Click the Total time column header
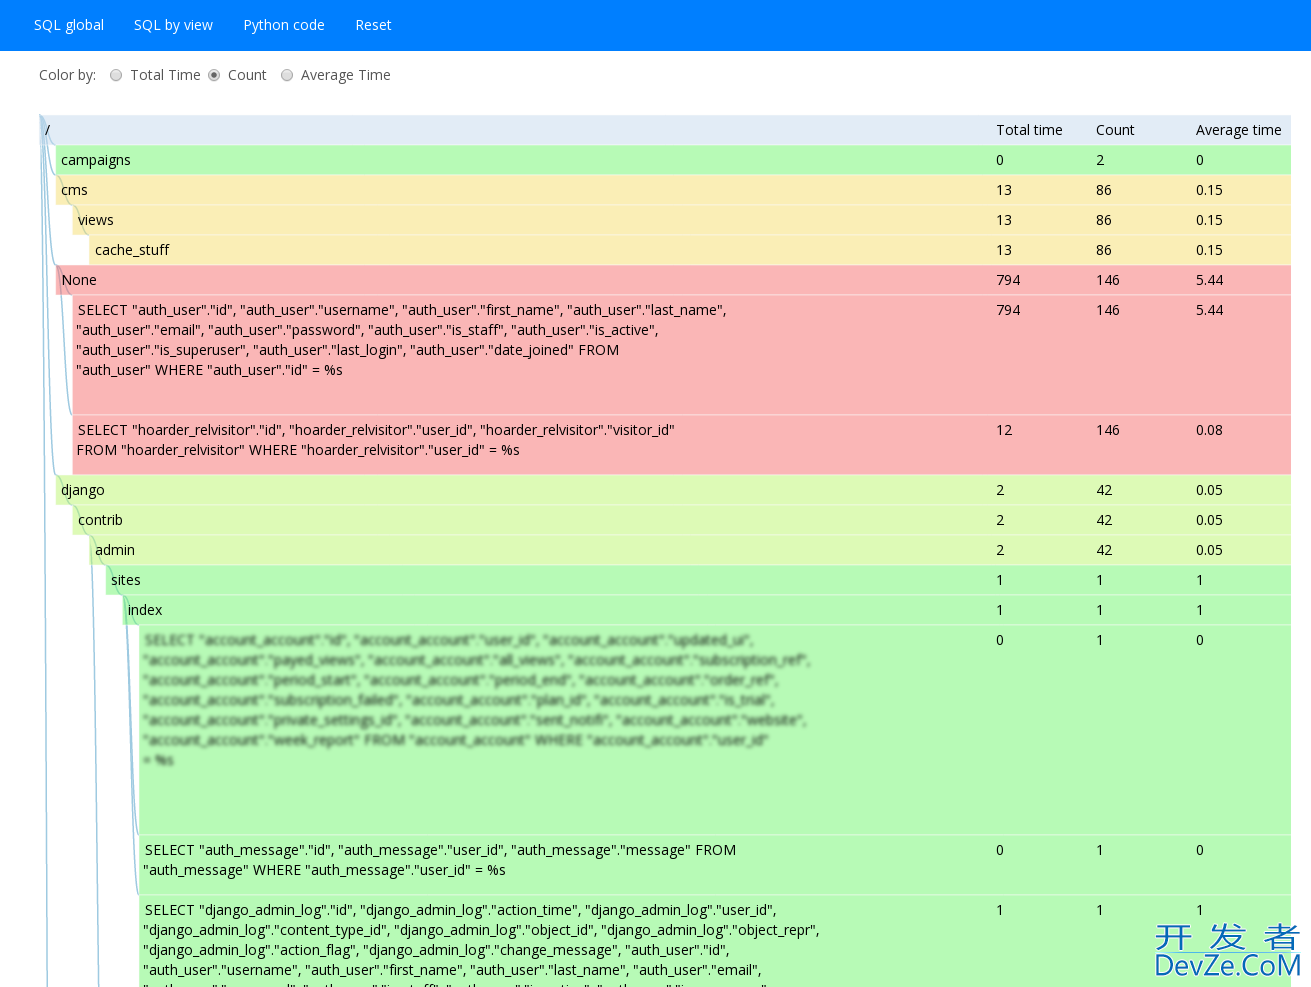The height and width of the screenshot is (987, 1311). (1029, 130)
